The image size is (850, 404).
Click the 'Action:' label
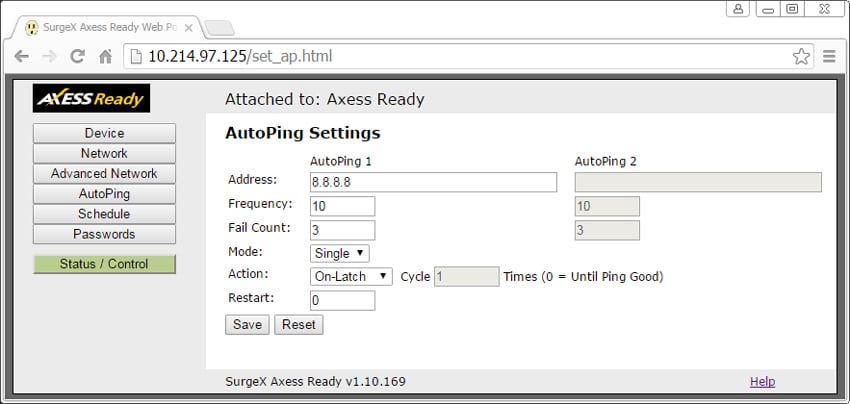[x=248, y=273]
